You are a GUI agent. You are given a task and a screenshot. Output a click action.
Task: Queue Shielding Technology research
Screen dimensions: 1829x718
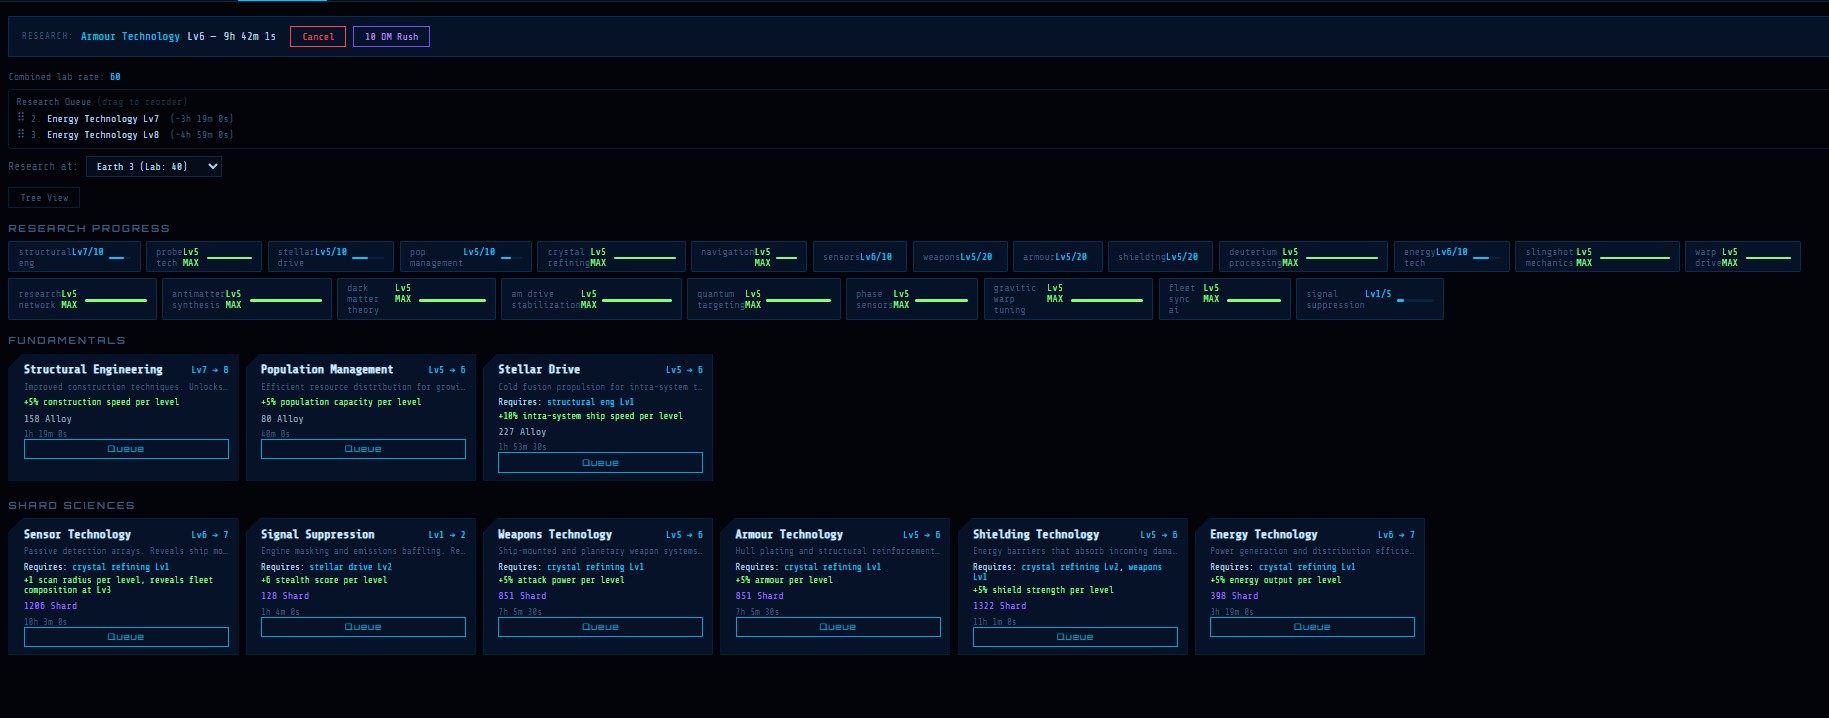(x=1075, y=637)
